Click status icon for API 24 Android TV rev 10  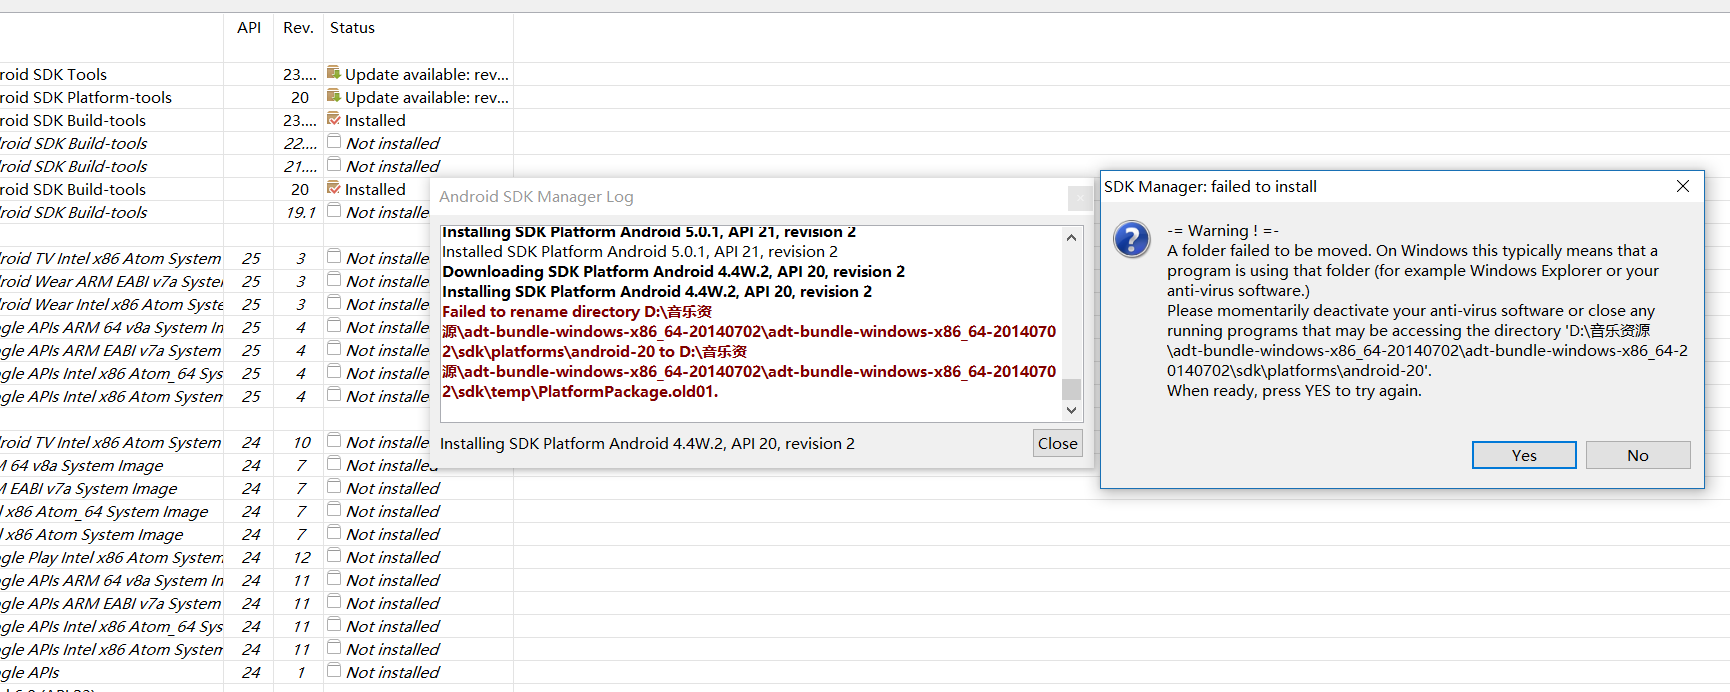334,441
